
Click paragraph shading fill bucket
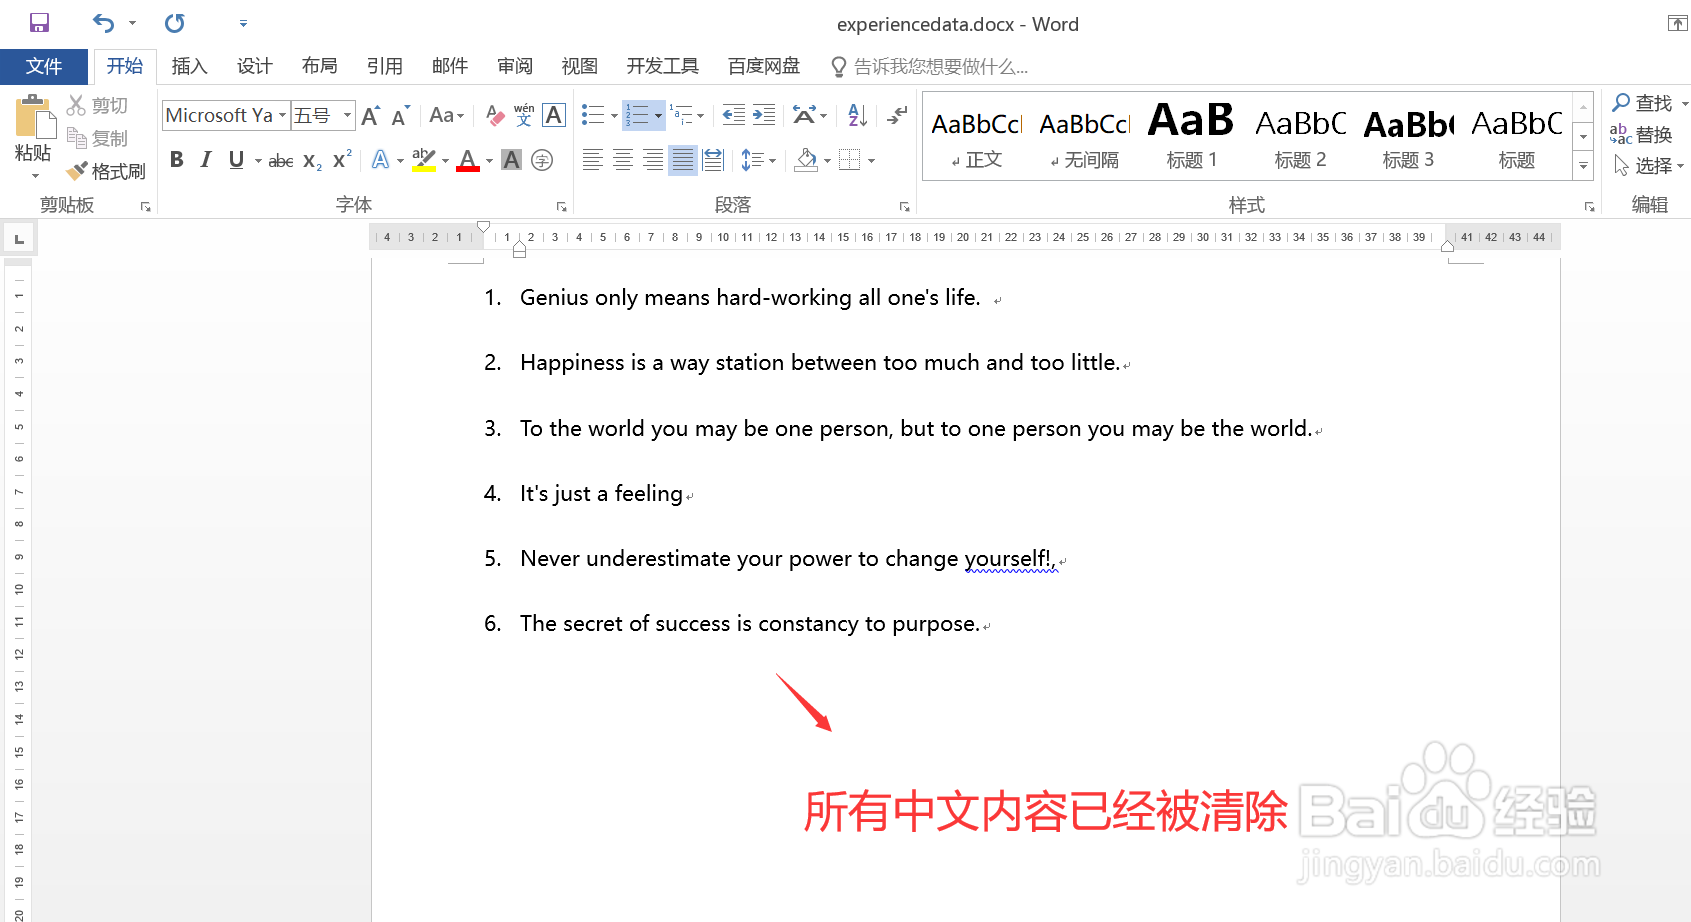pyautogui.click(x=806, y=160)
